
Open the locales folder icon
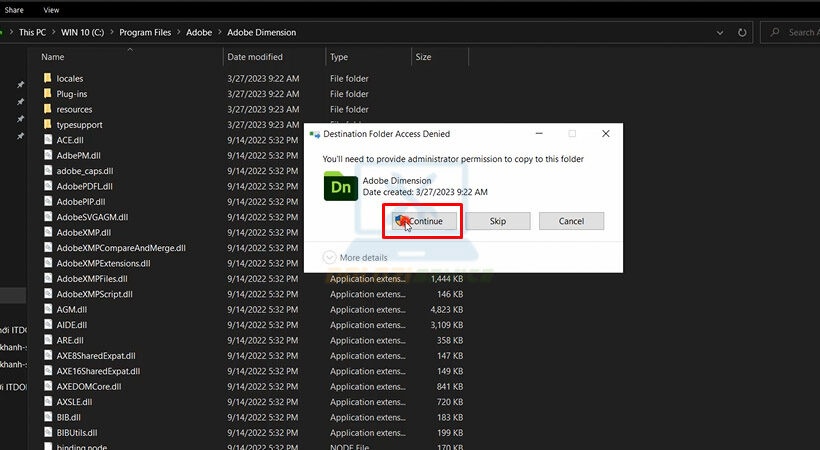[x=47, y=78]
